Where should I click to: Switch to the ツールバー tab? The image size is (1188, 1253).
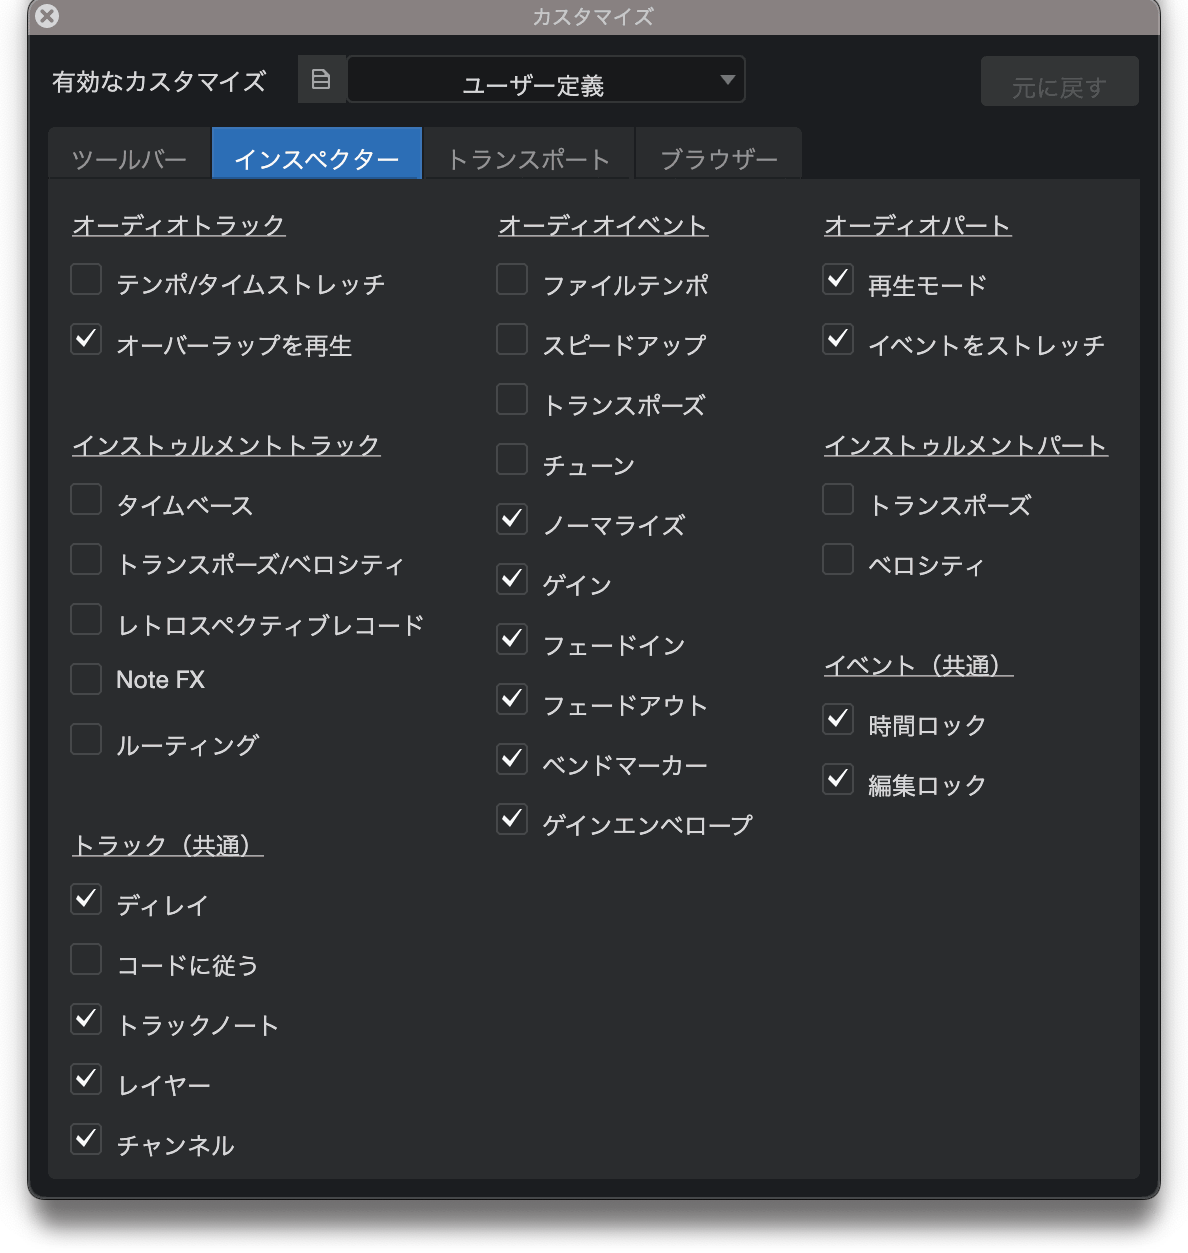coord(130,157)
